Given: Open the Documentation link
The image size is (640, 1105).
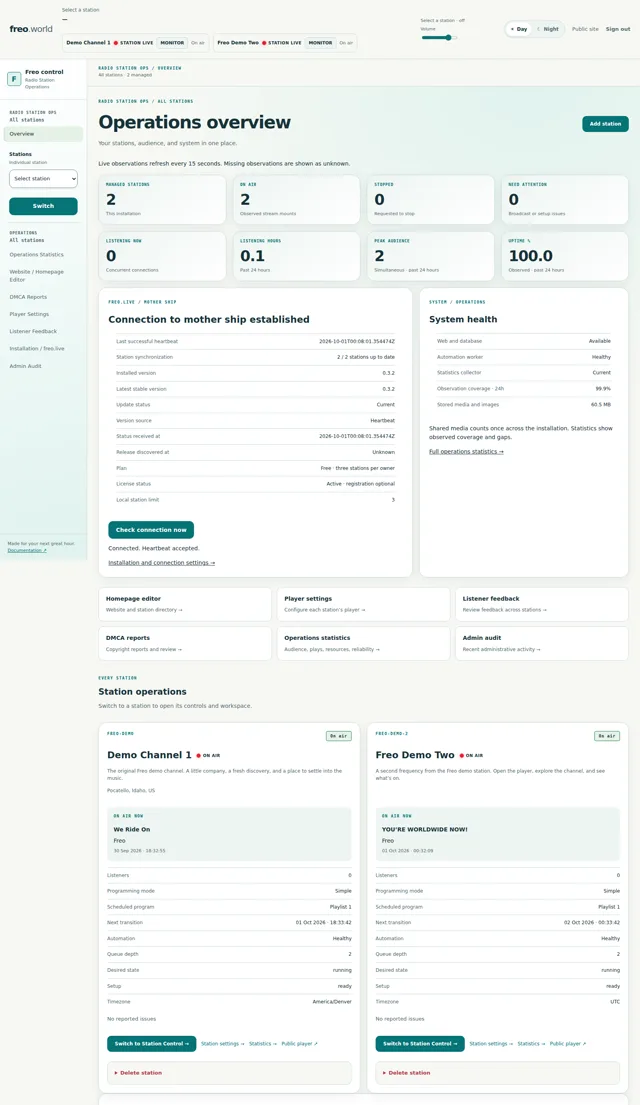Looking at the screenshot, I should point(27,550).
